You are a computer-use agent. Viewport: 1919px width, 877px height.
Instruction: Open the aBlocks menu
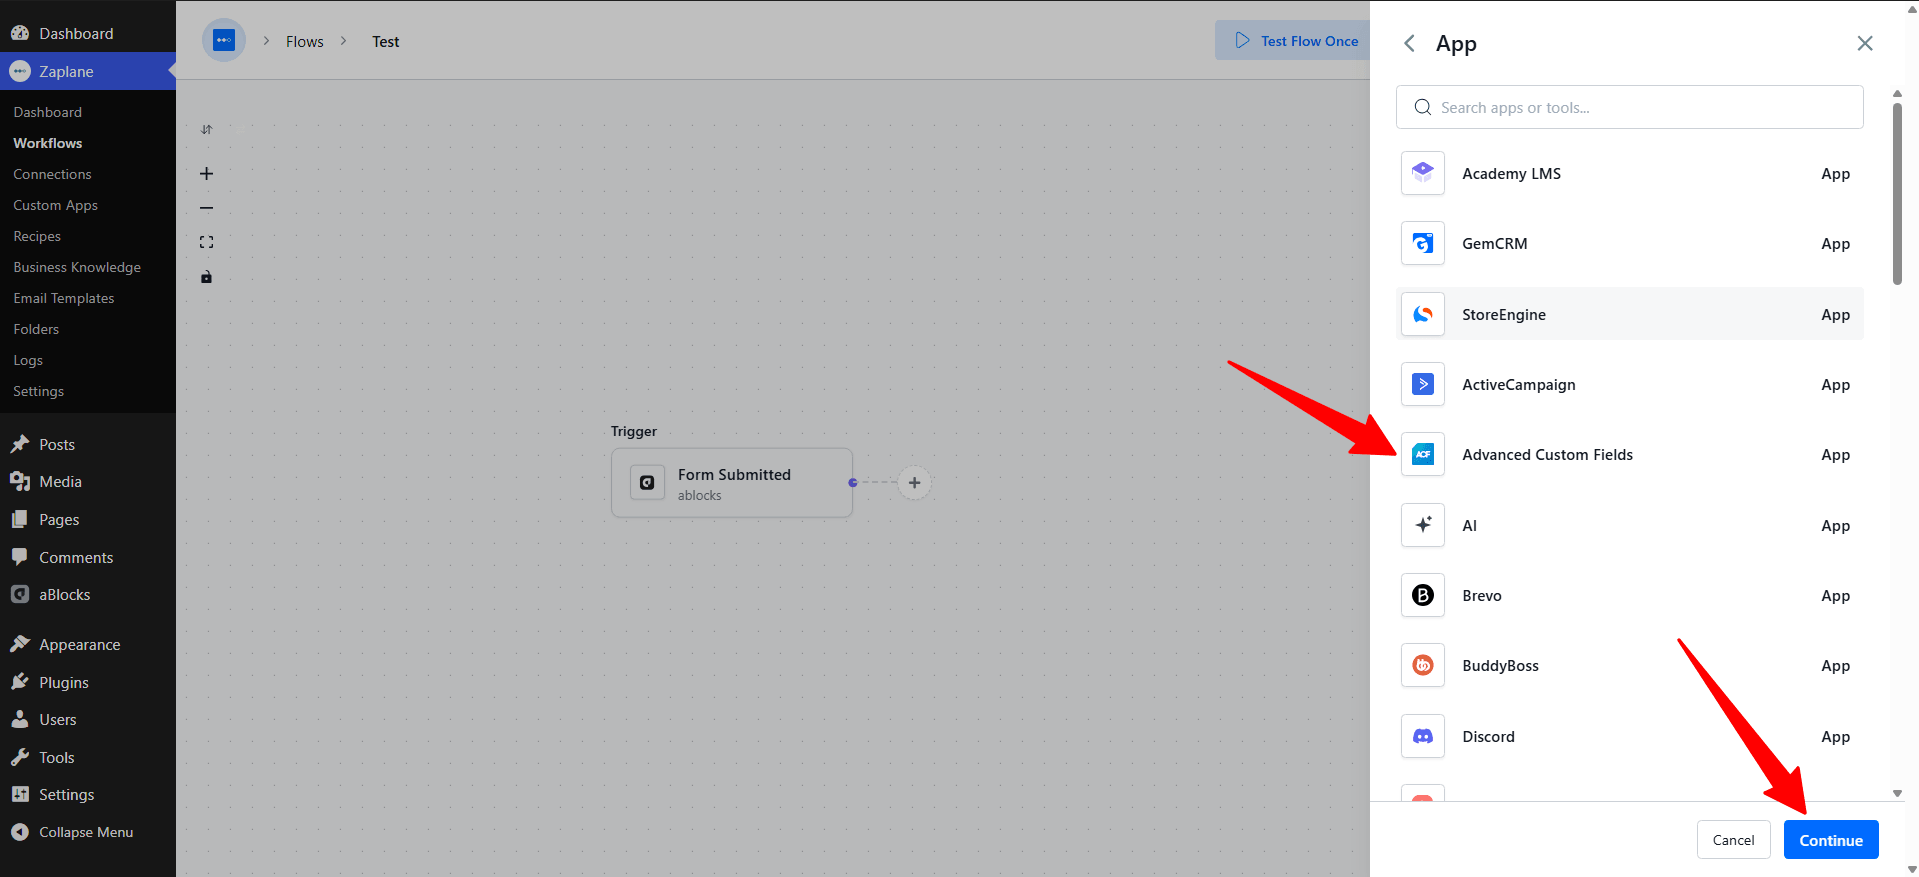click(x=88, y=594)
